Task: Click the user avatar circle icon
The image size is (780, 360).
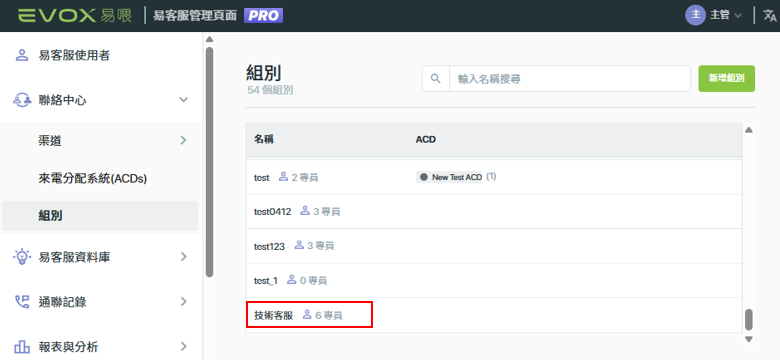Action: pyautogui.click(x=695, y=15)
